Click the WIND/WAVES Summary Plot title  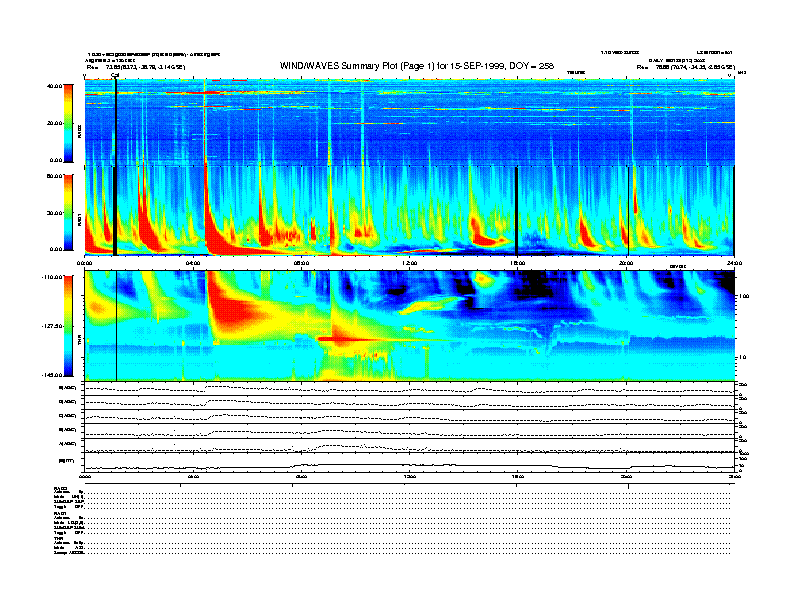coord(417,66)
